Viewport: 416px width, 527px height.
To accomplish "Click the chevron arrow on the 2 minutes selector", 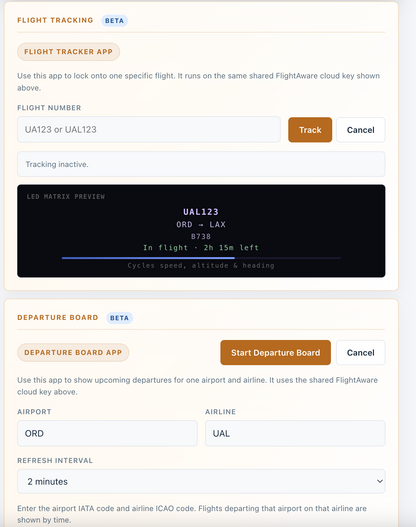I will pos(380,481).
